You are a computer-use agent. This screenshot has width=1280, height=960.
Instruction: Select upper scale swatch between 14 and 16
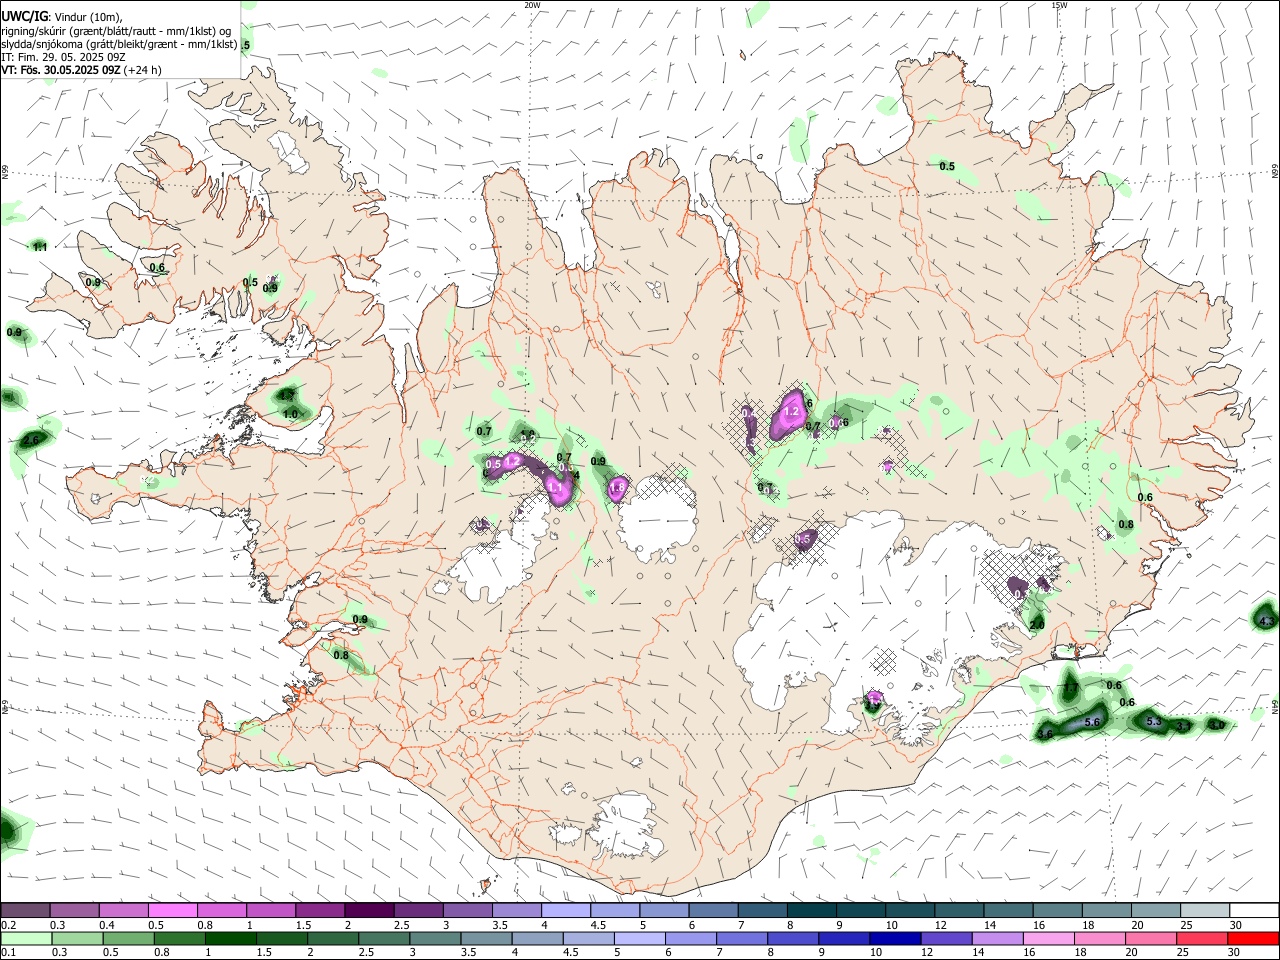coord(1006,911)
